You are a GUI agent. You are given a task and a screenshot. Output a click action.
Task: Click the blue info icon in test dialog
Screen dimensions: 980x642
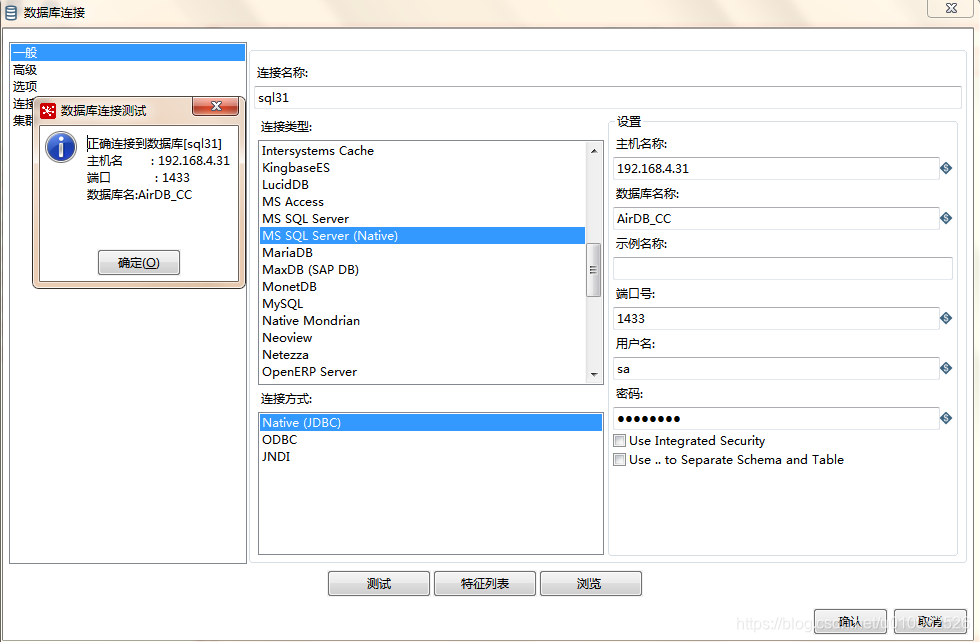tap(61, 148)
